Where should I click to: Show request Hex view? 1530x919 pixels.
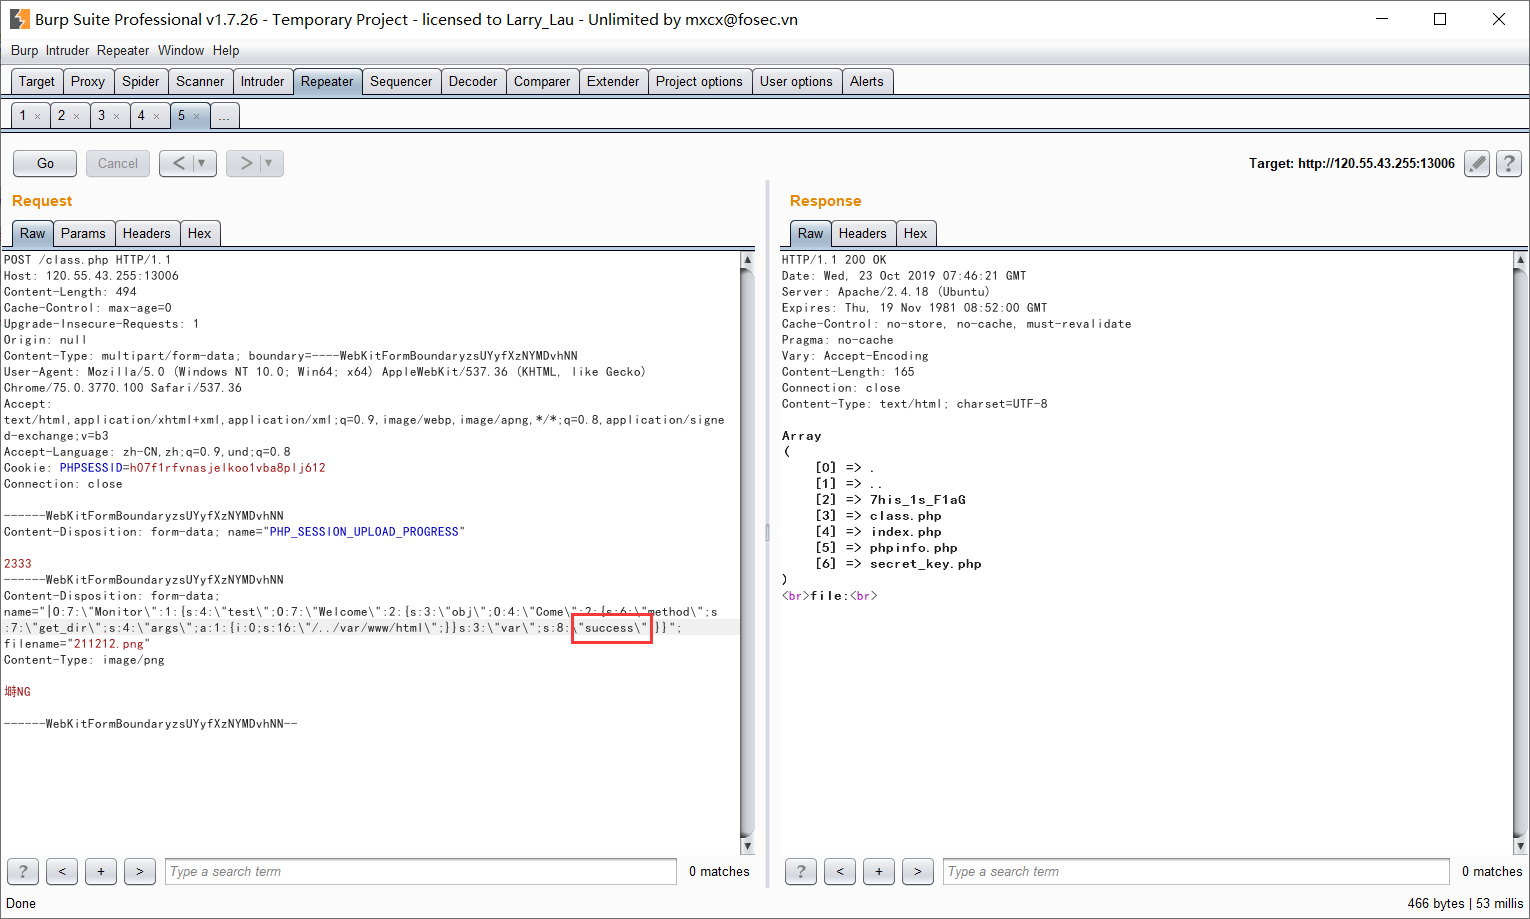click(x=200, y=234)
